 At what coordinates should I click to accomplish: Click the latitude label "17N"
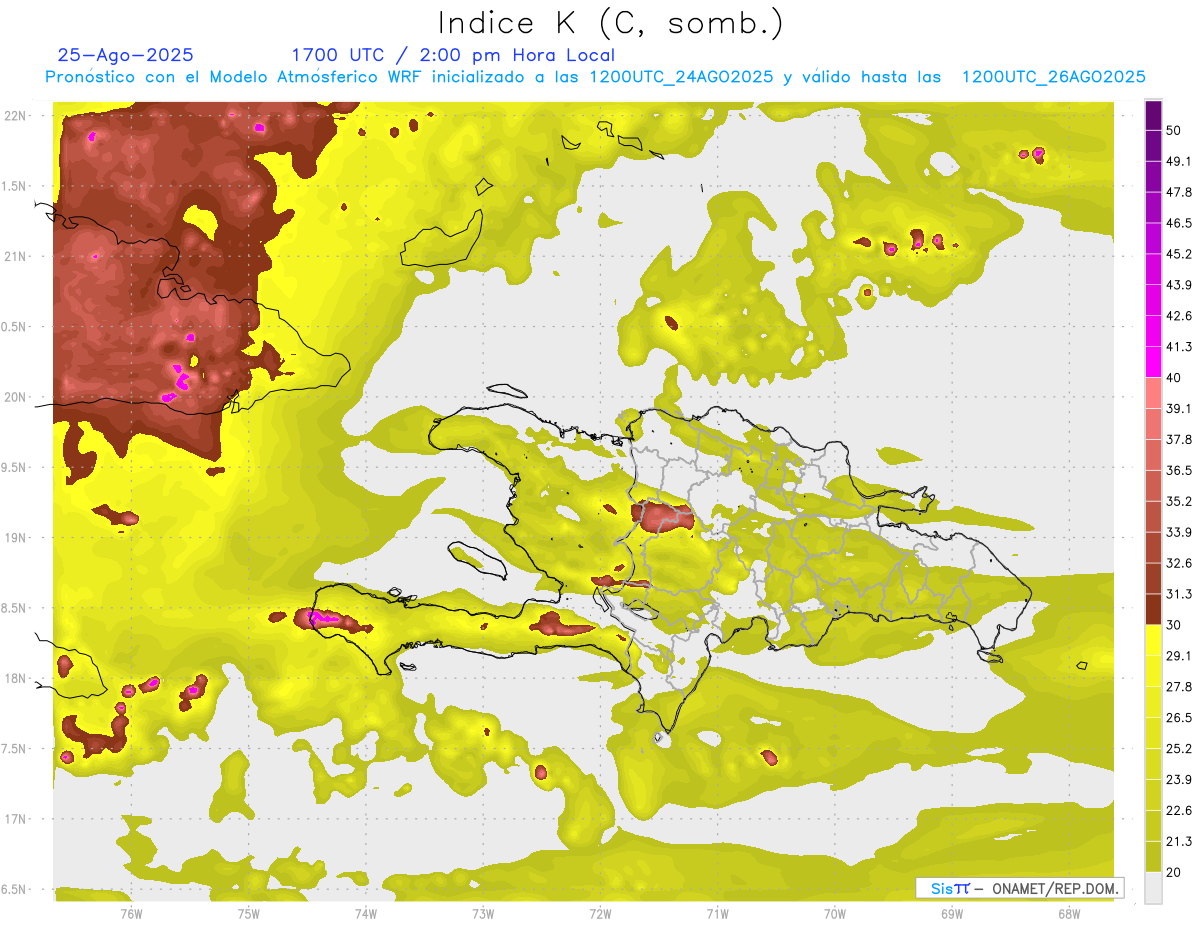click(17, 819)
